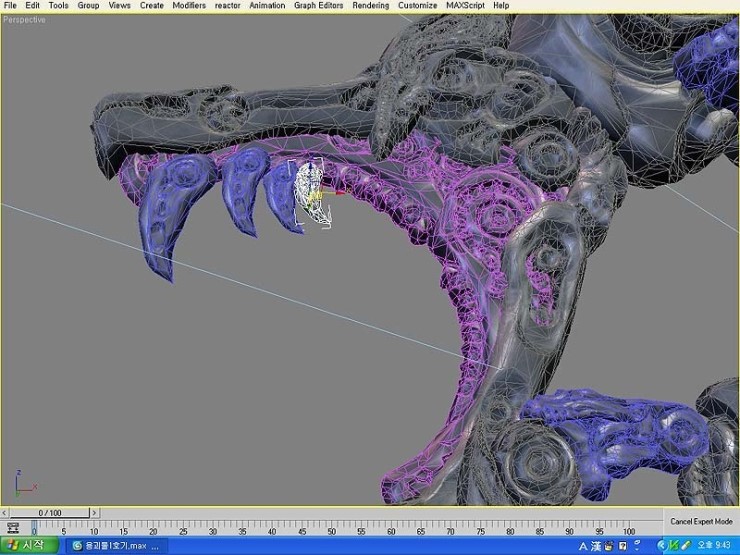Open the Windows 시작 Start button

coord(28,546)
